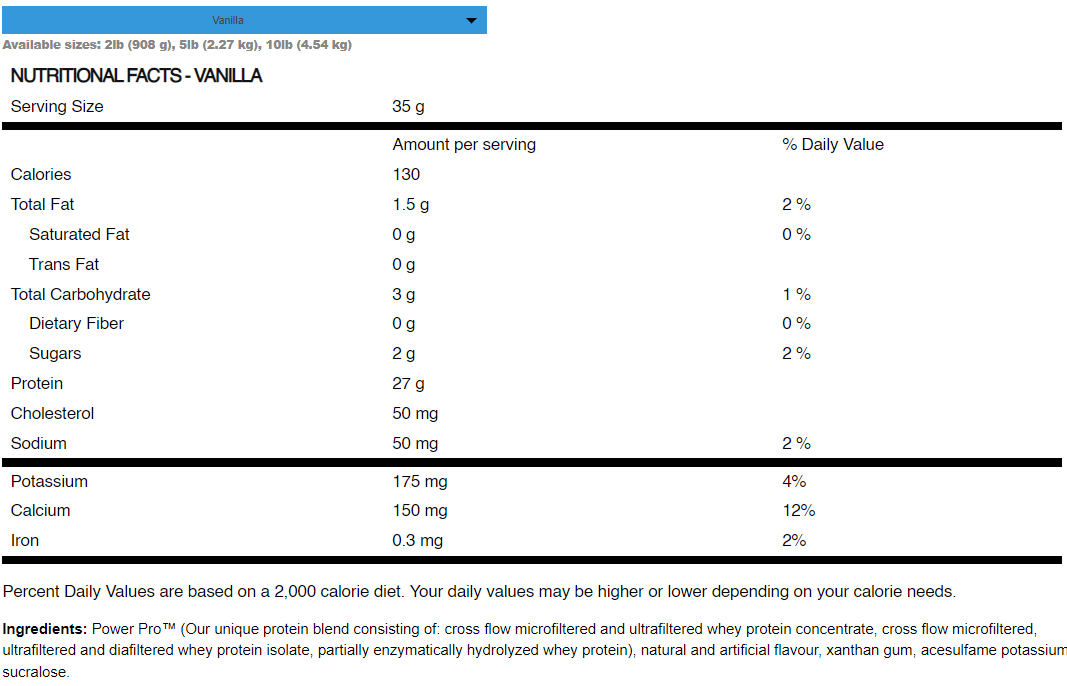The height and width of the screenshot is (686, 1067).
Task: Click the Cholesterol row label
Action: point(52,413)
